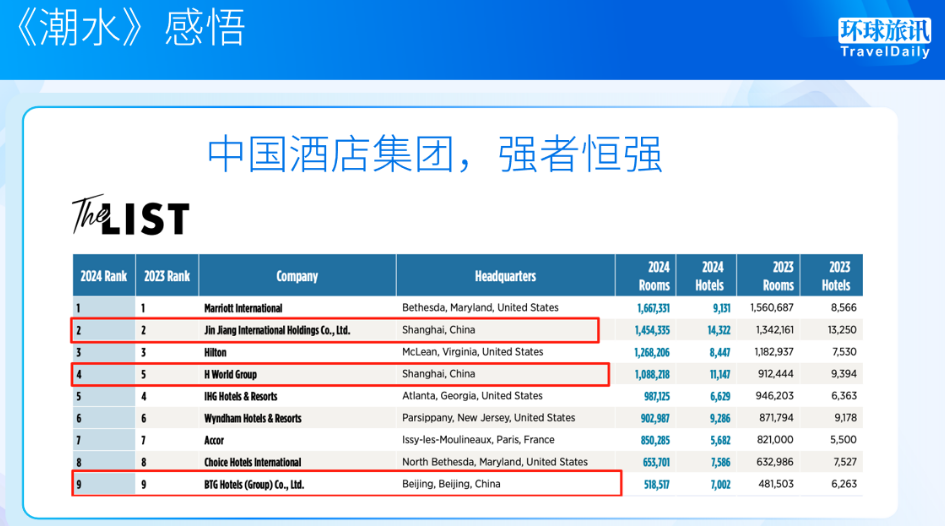Click the 1,454,335 rooms value
The height and width of the screenshot is (526, 945).
point(652,330)
